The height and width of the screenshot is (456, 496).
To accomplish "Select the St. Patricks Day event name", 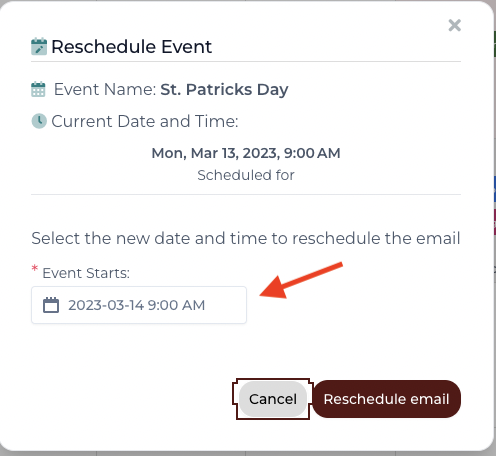I will 224,89.
